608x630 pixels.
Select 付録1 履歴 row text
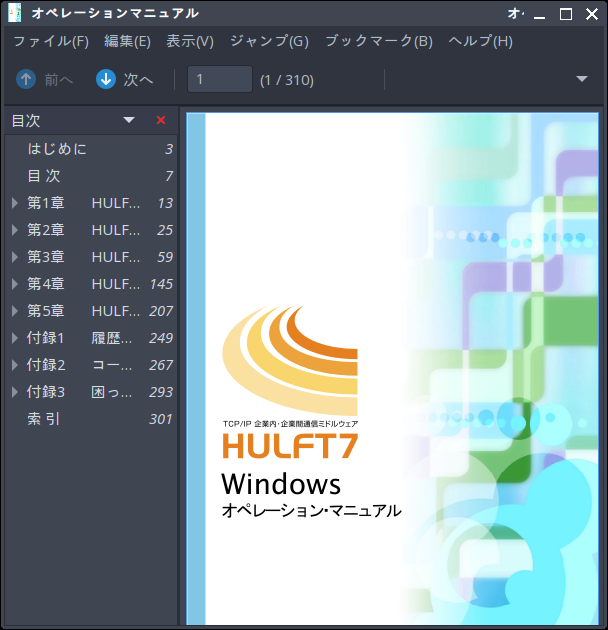79,338
